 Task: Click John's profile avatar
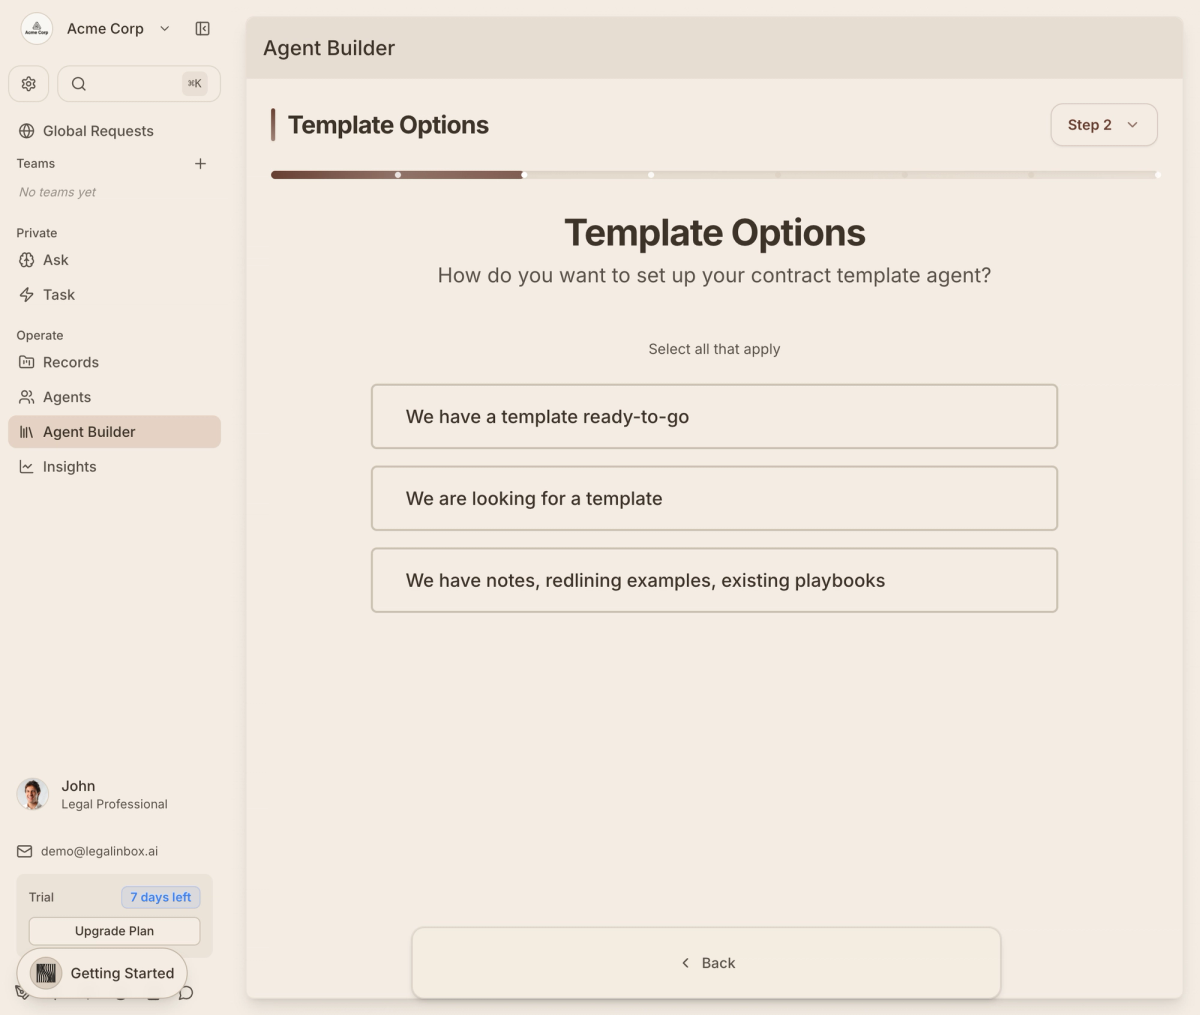pos(33,794)
